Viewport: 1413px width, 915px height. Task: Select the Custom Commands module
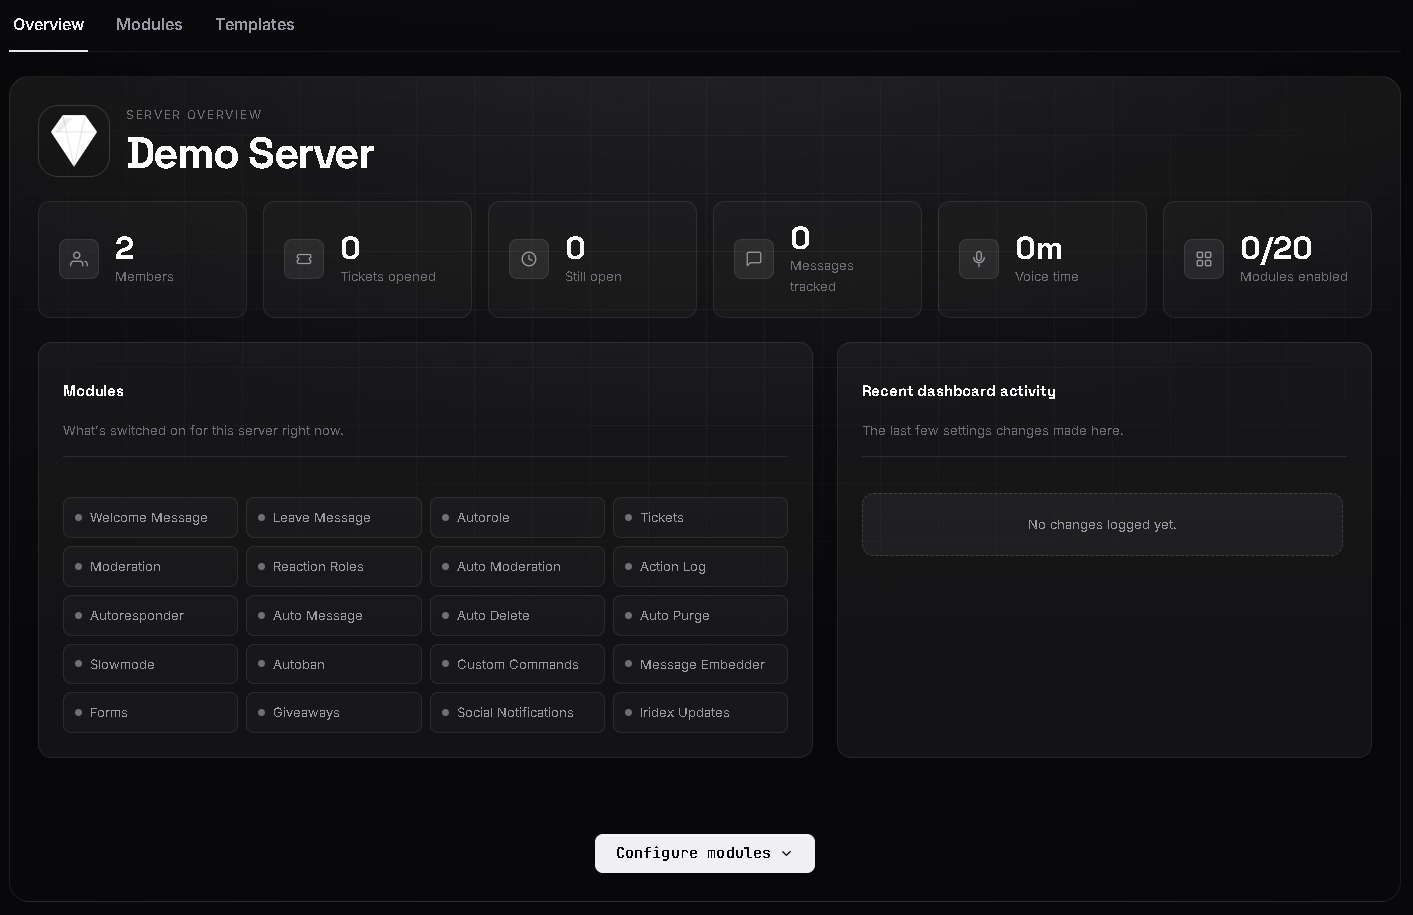click(x=517, y=664)
